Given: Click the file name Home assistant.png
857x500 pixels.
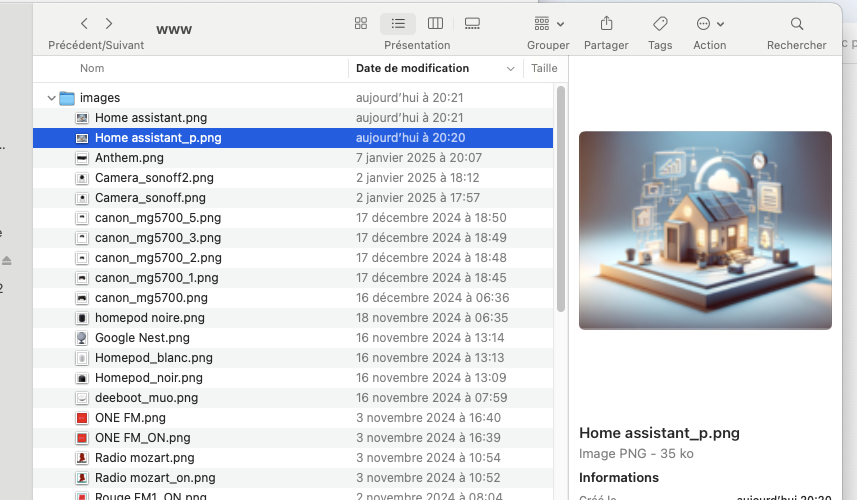Looking at the screenshot, I should point(151,118).
